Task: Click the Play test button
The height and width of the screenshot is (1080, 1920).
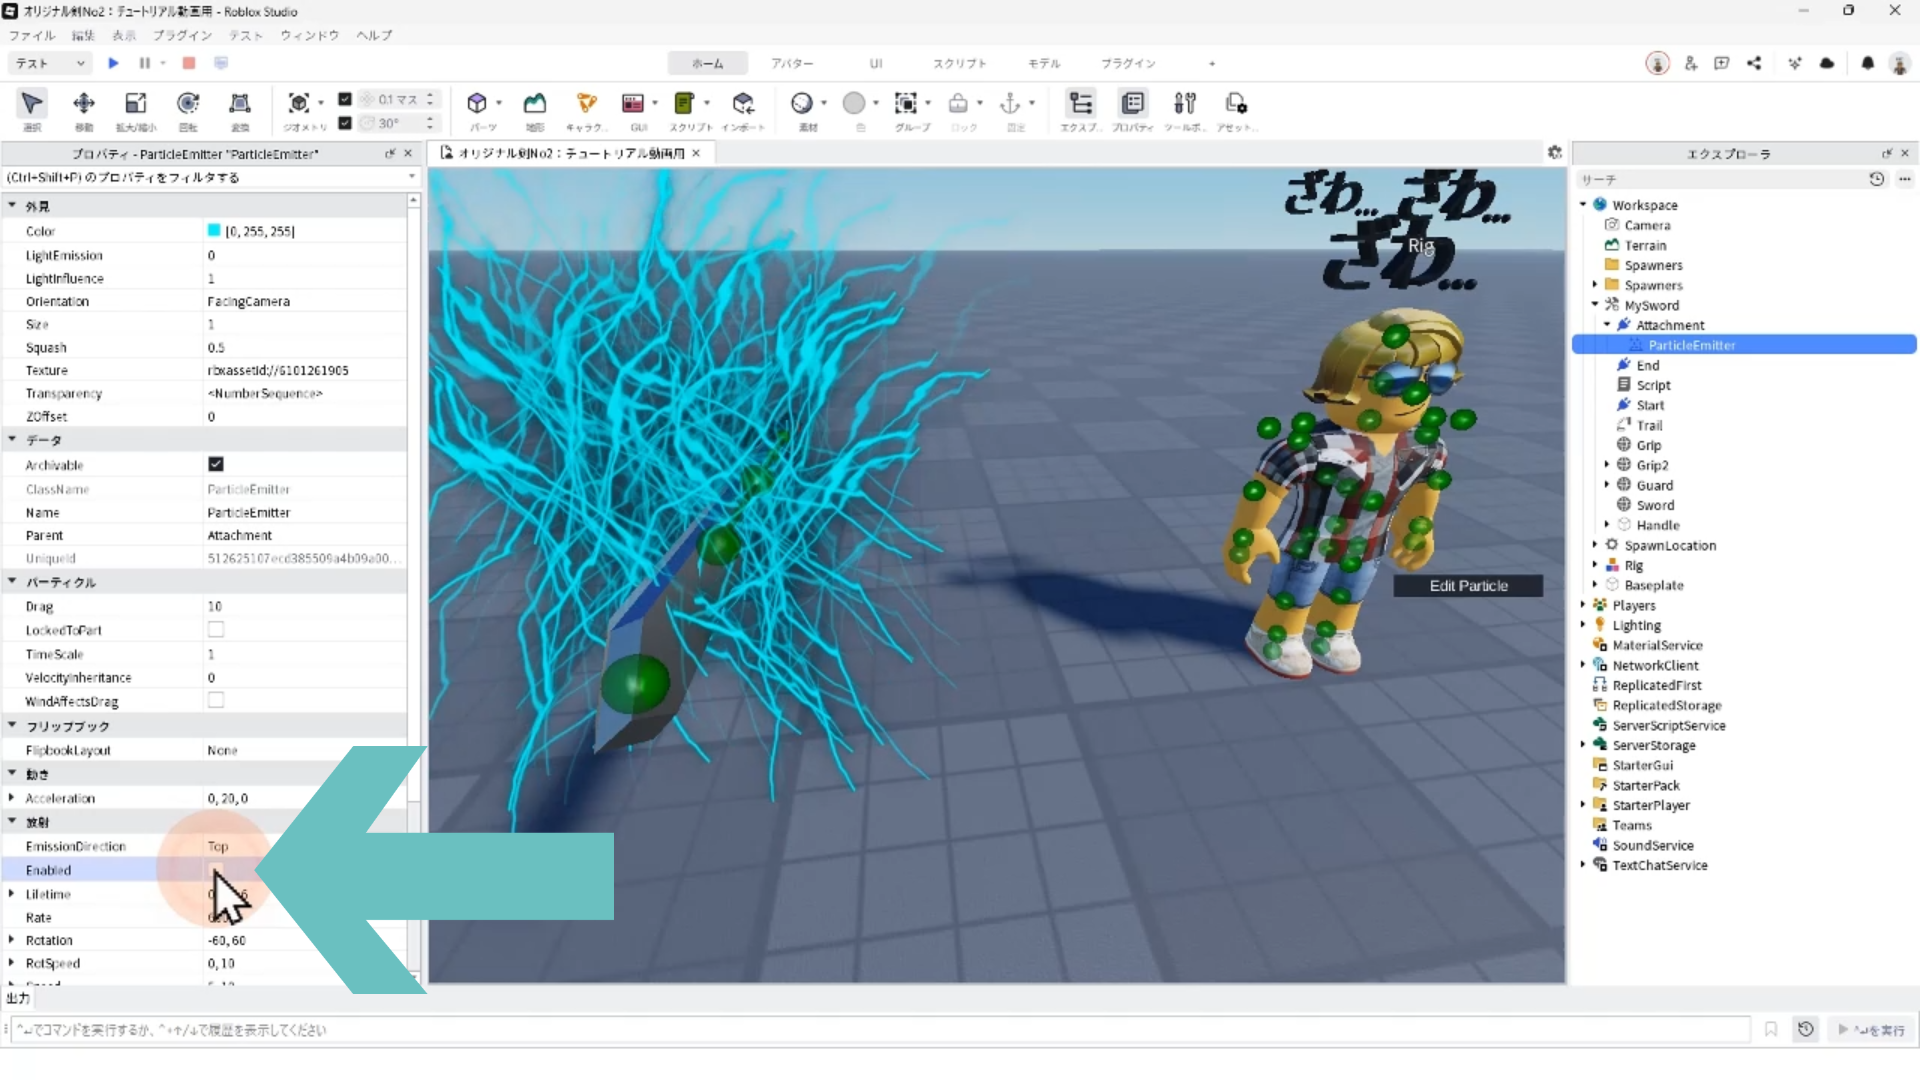Action: coord(113,63)
